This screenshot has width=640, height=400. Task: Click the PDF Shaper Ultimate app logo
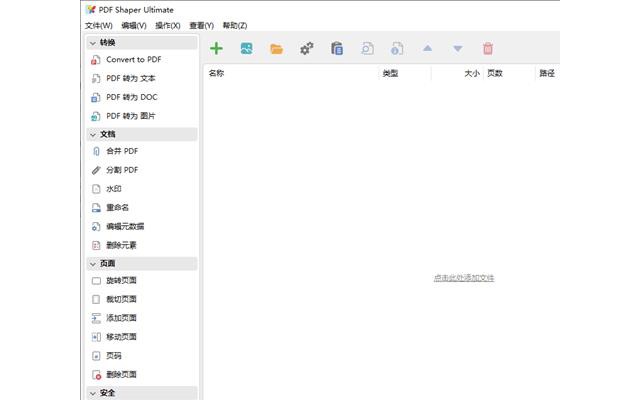(x=91, y=9)
